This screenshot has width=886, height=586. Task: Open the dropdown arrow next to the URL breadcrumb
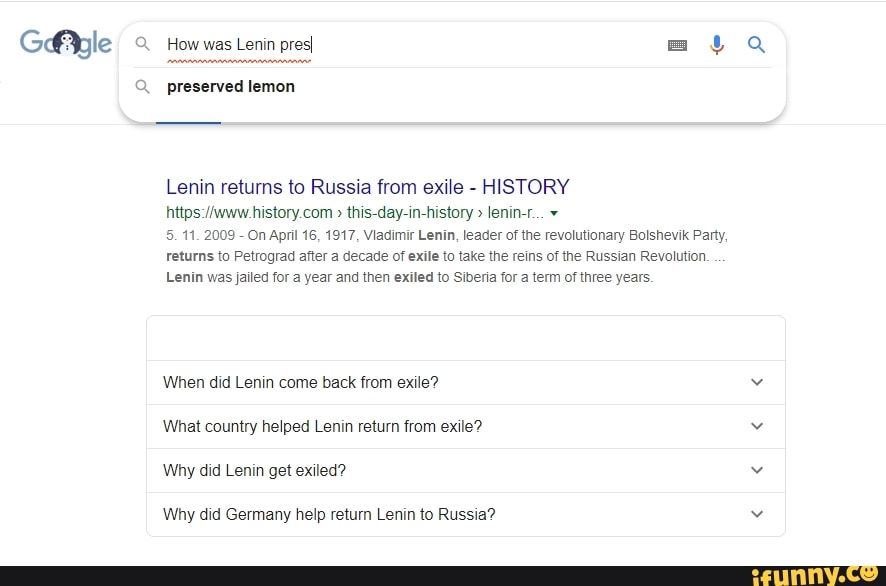click(553, 213)
